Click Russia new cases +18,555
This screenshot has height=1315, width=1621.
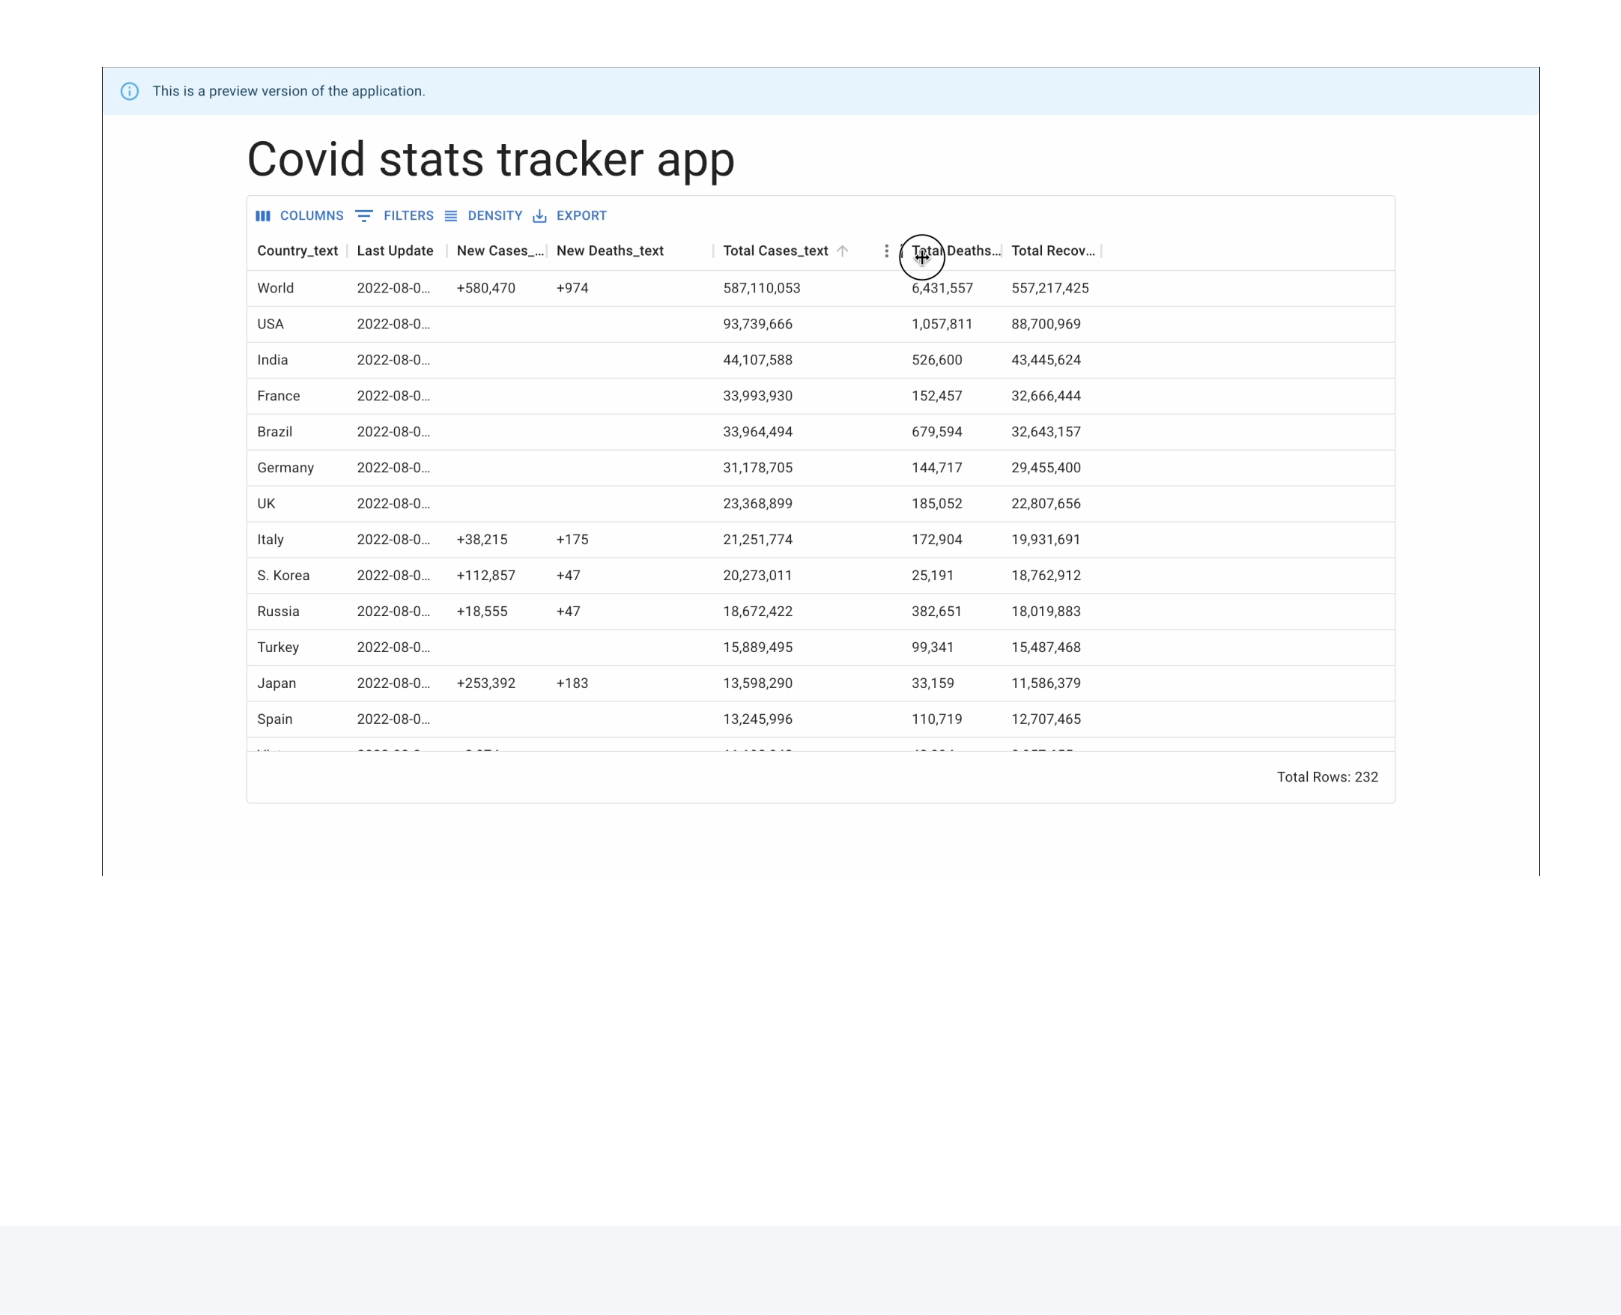coord(482,612)
